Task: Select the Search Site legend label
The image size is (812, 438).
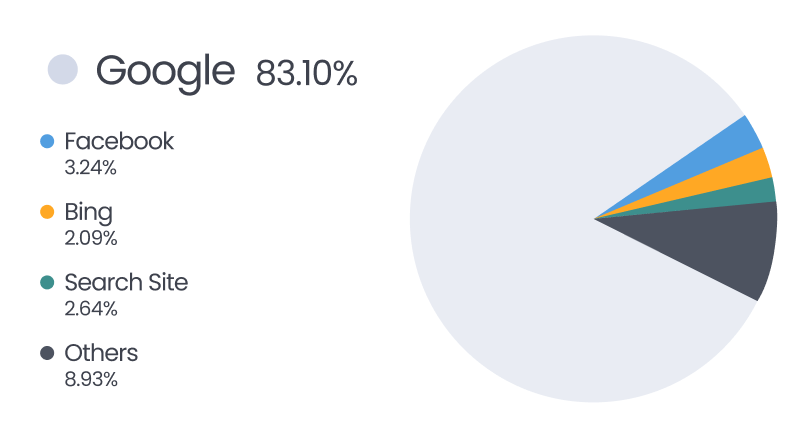Action: click(126, 282)
